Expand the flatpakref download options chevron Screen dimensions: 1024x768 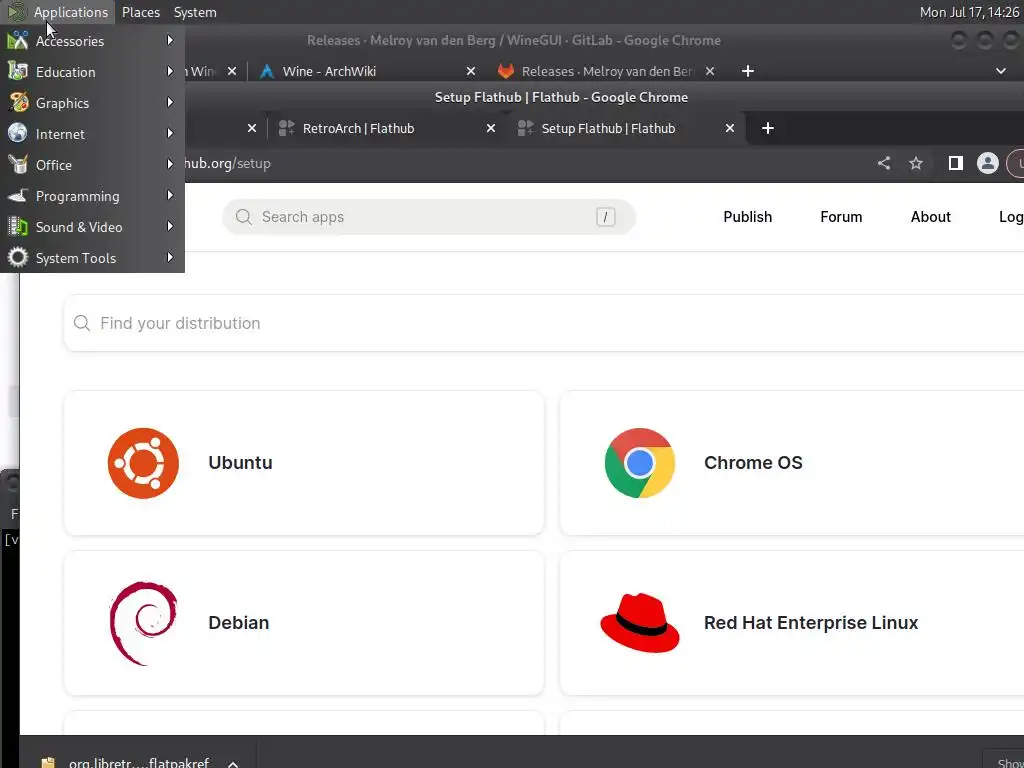click(x=233, y=763)
